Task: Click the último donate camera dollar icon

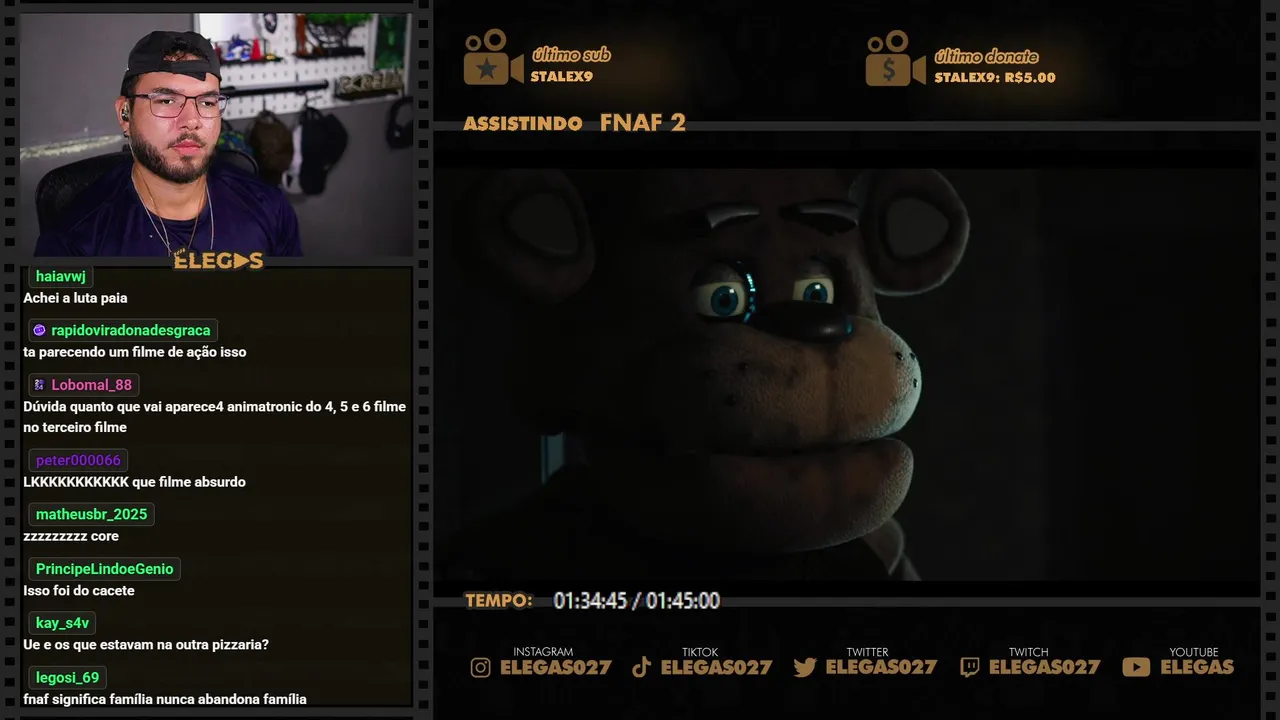Action: (x=895, y=58)
